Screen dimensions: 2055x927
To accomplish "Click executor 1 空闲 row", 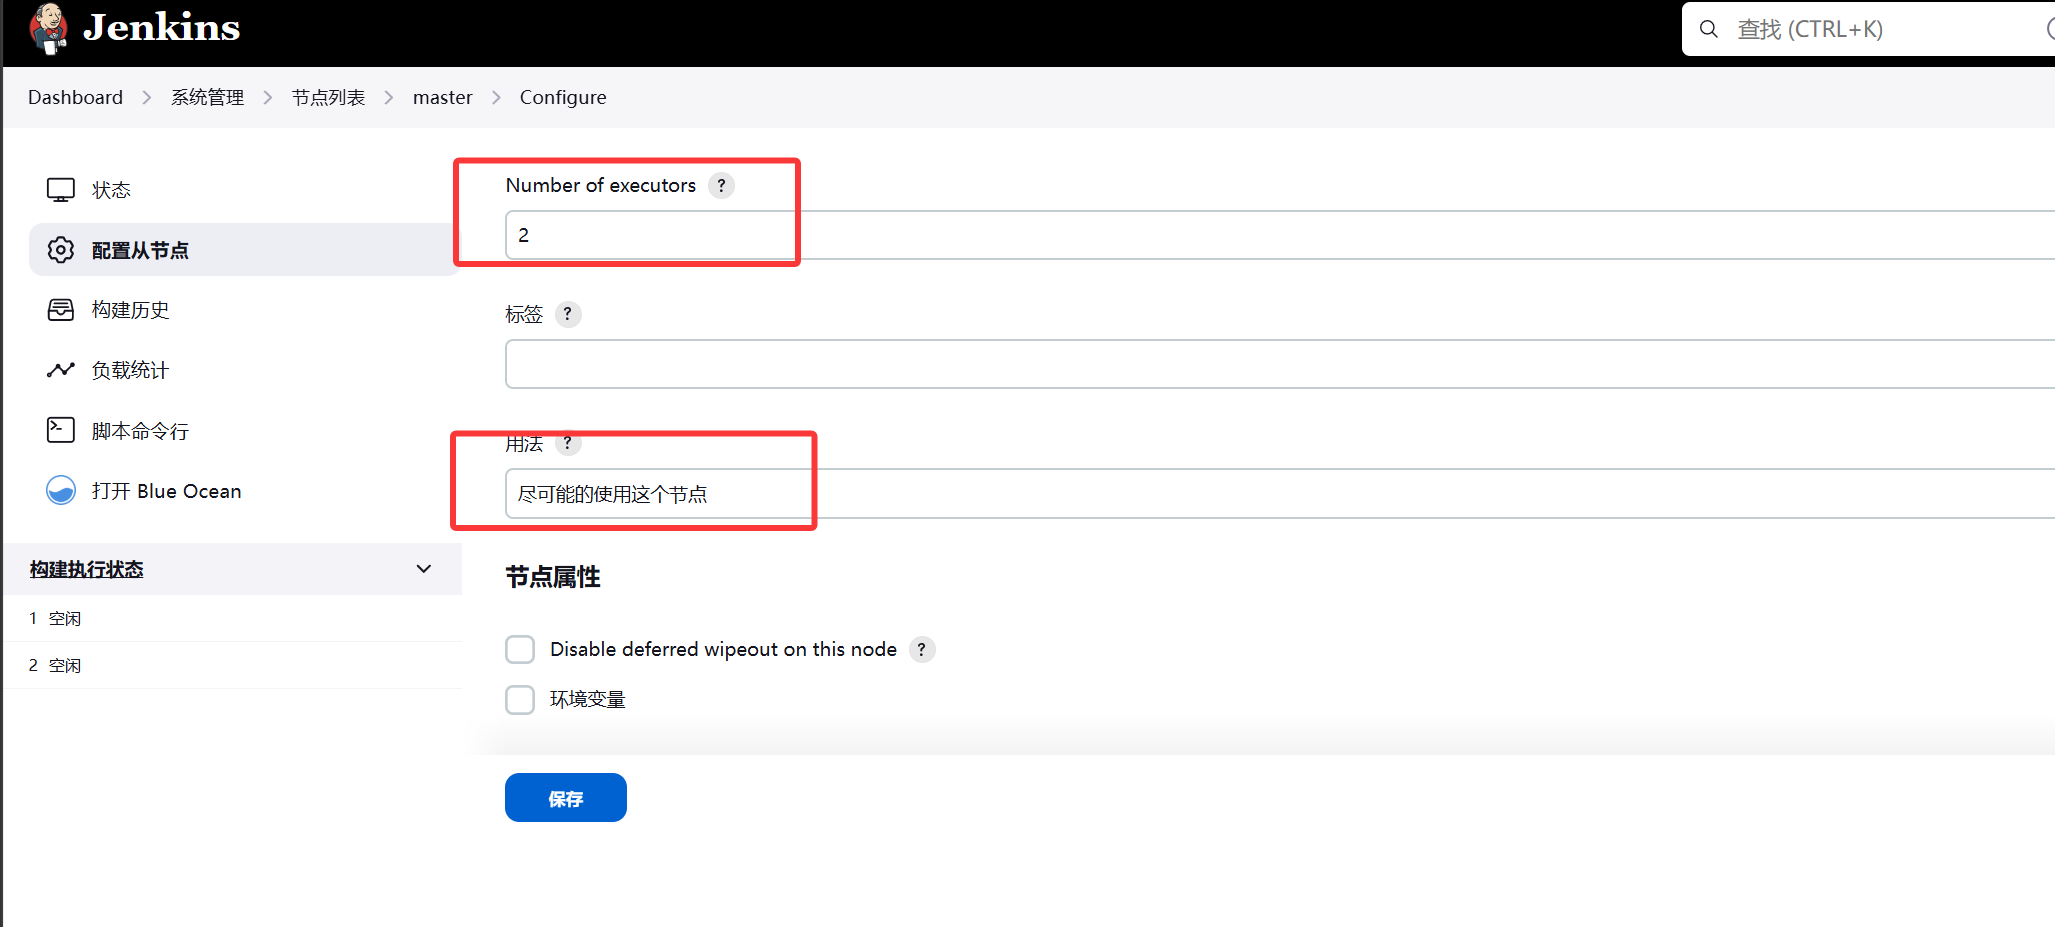I will click(x=232, y=618).
